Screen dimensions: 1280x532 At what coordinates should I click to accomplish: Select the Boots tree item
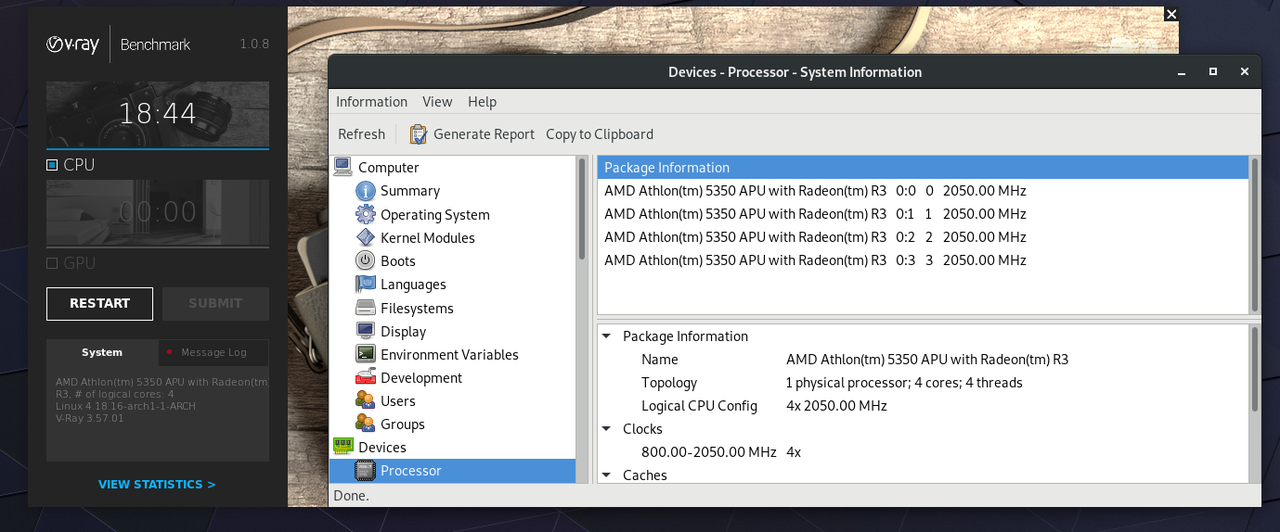point(398,260)
